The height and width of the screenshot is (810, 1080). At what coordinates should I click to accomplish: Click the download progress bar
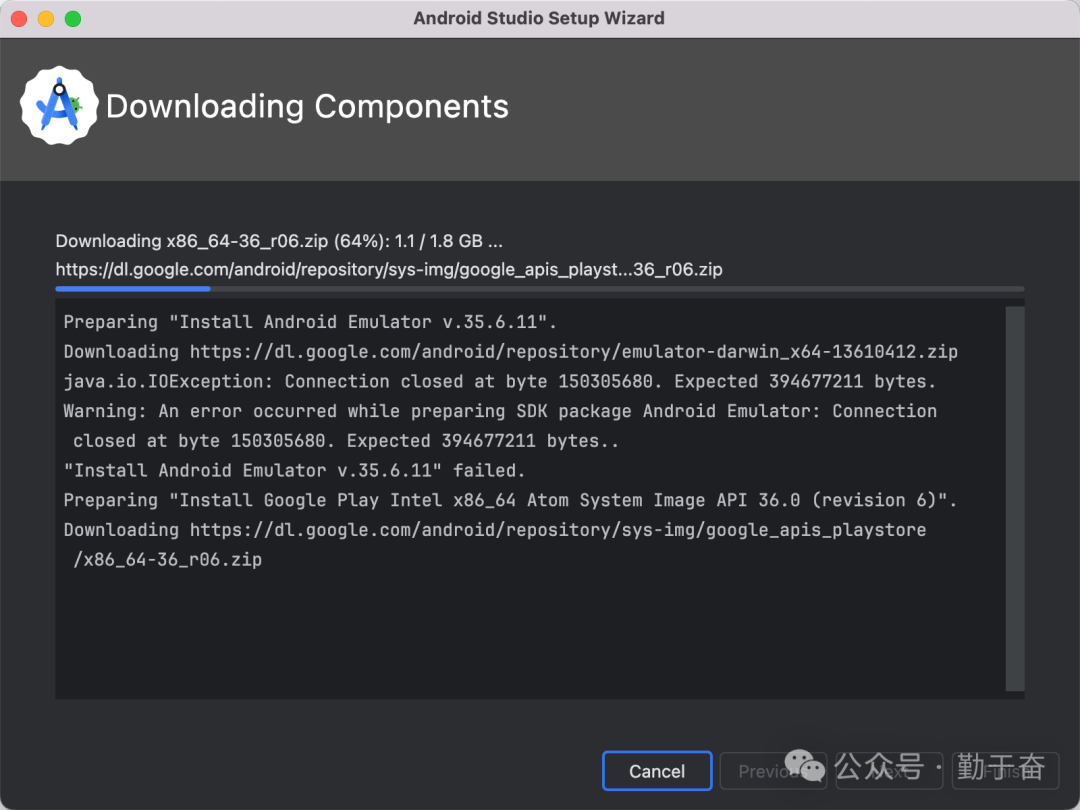(539, 289)
